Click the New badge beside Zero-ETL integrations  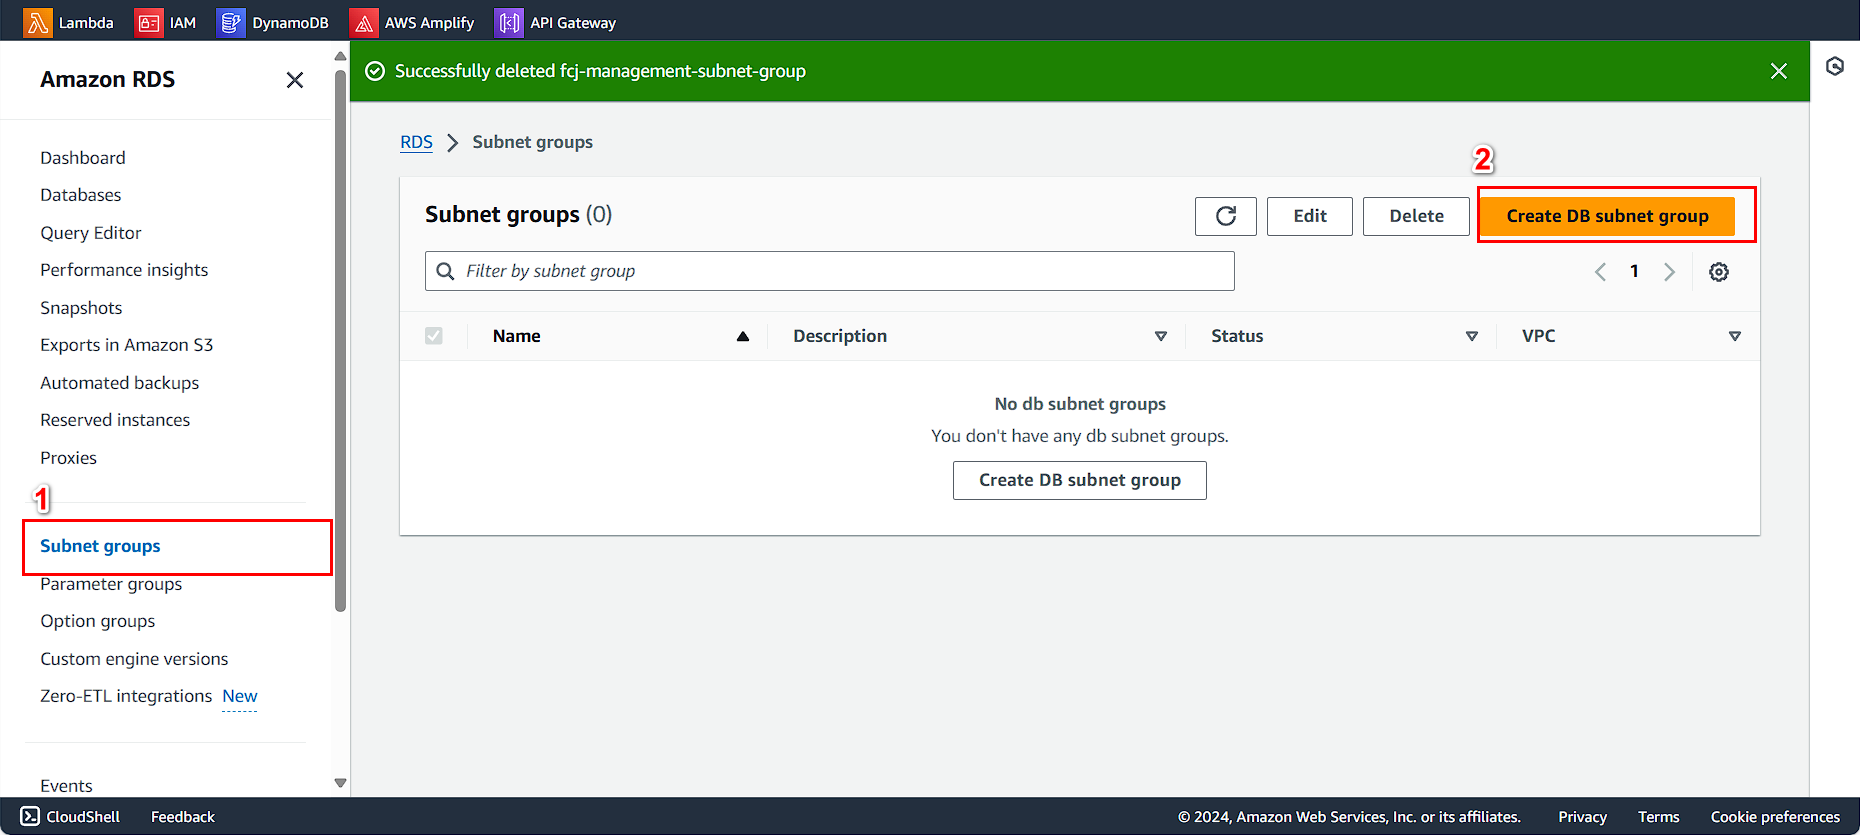tap(240, 696)
